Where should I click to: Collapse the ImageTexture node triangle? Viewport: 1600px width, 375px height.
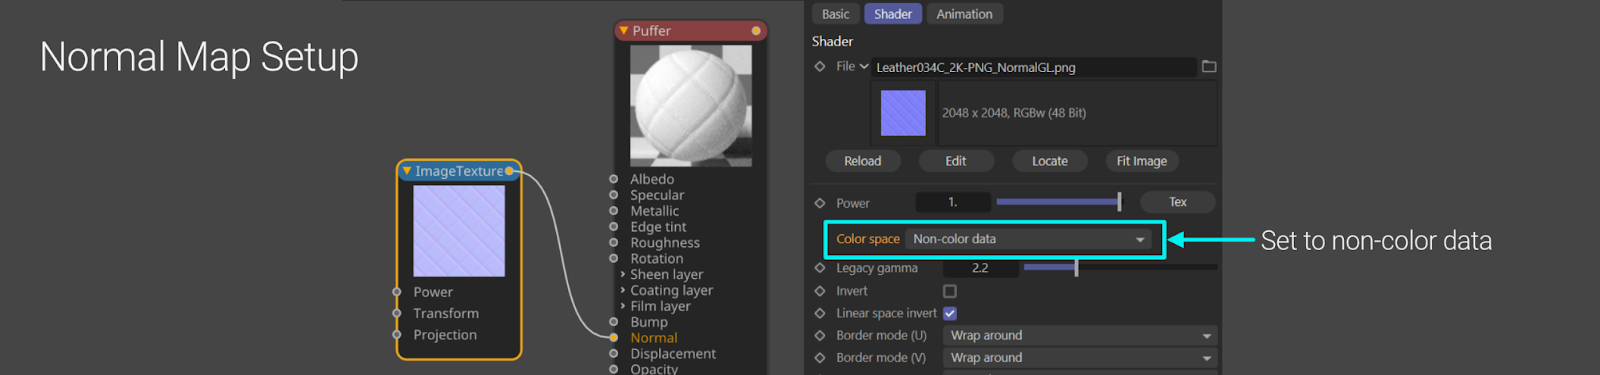(x=407, y=171)
